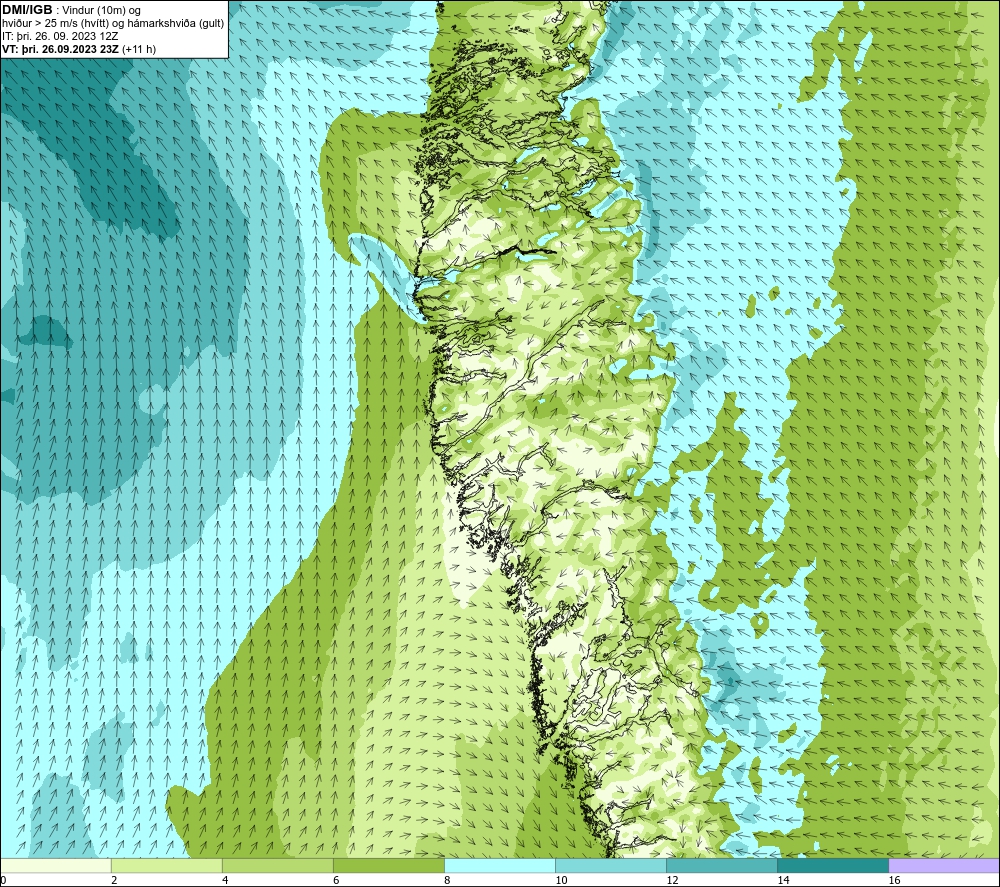The width and height of the screenshot is (1000, 887).
Task: Click the legend scale label 8
Action: click(x=447, y=880)
